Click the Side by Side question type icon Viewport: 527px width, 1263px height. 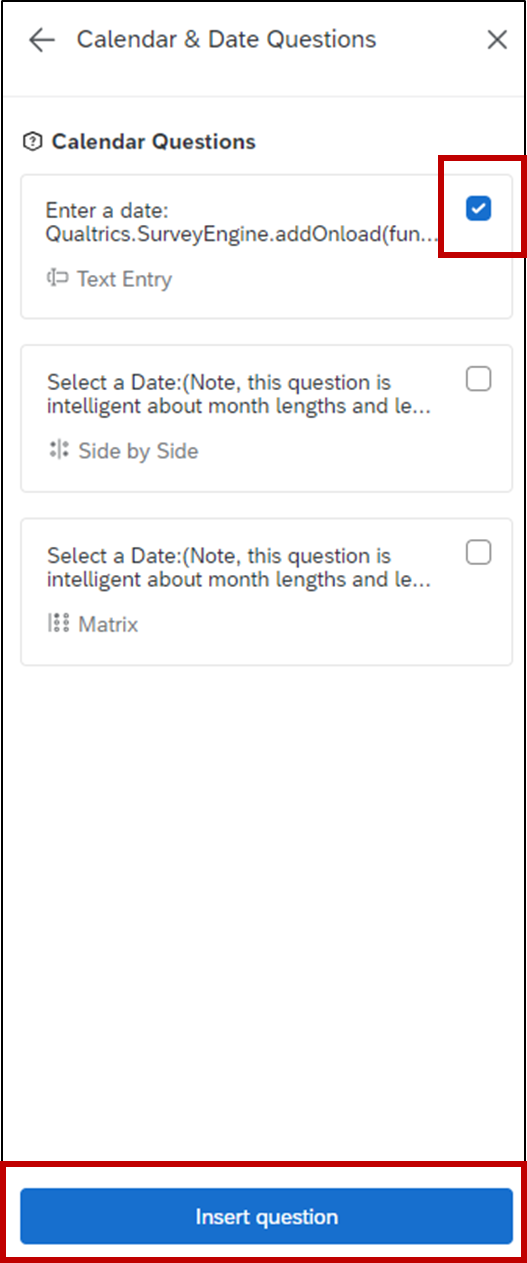pyautogui.click(x=59, y=451)
